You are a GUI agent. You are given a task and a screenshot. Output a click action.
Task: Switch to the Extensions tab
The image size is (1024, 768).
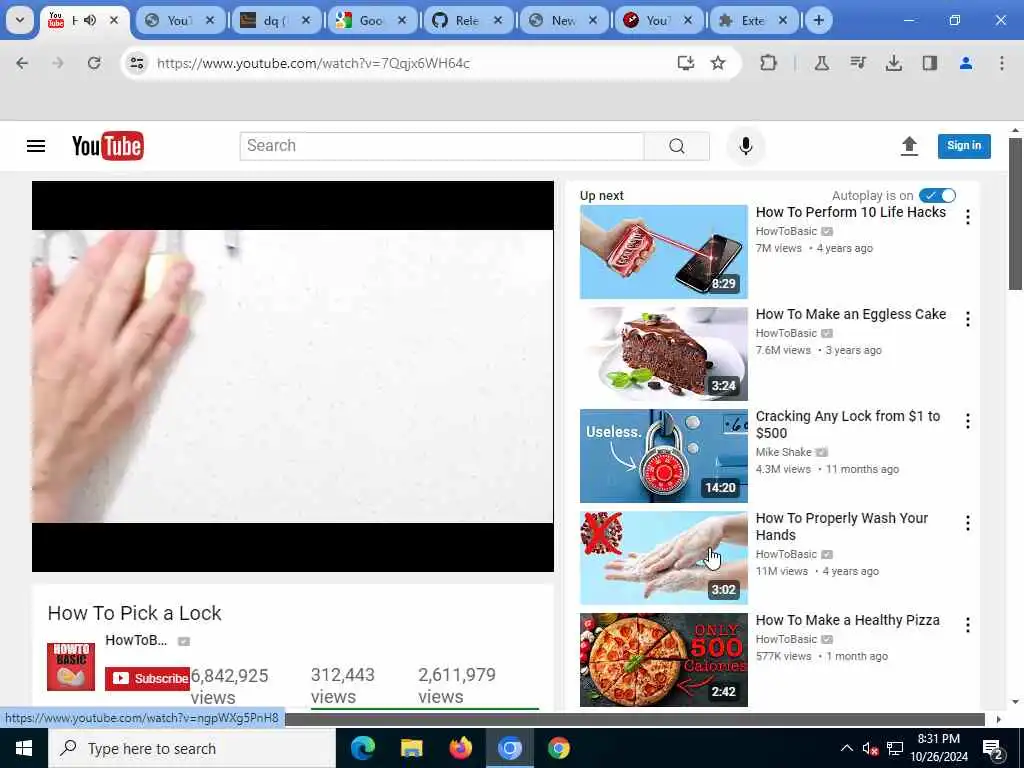pyautogui.click(x=753, y=20)
